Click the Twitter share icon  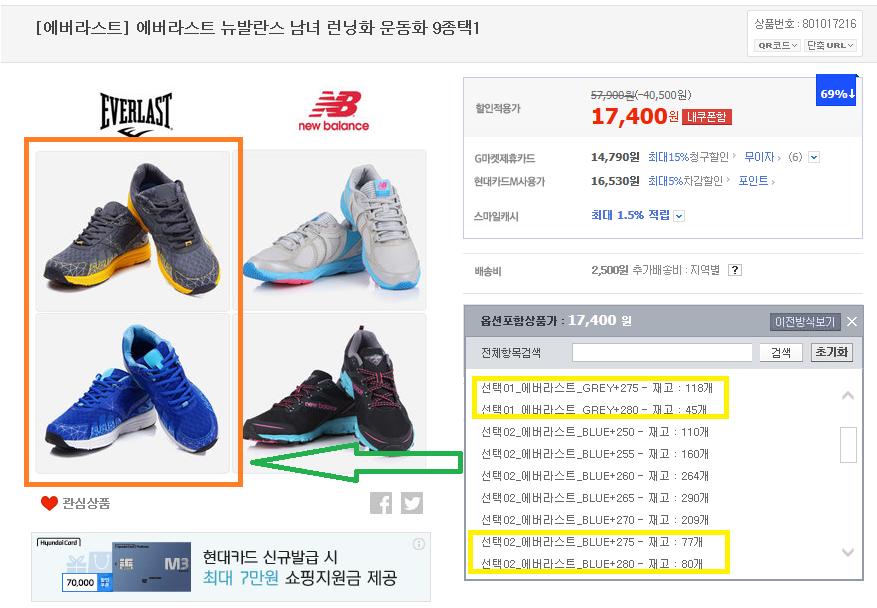click(x=412, y=503)
